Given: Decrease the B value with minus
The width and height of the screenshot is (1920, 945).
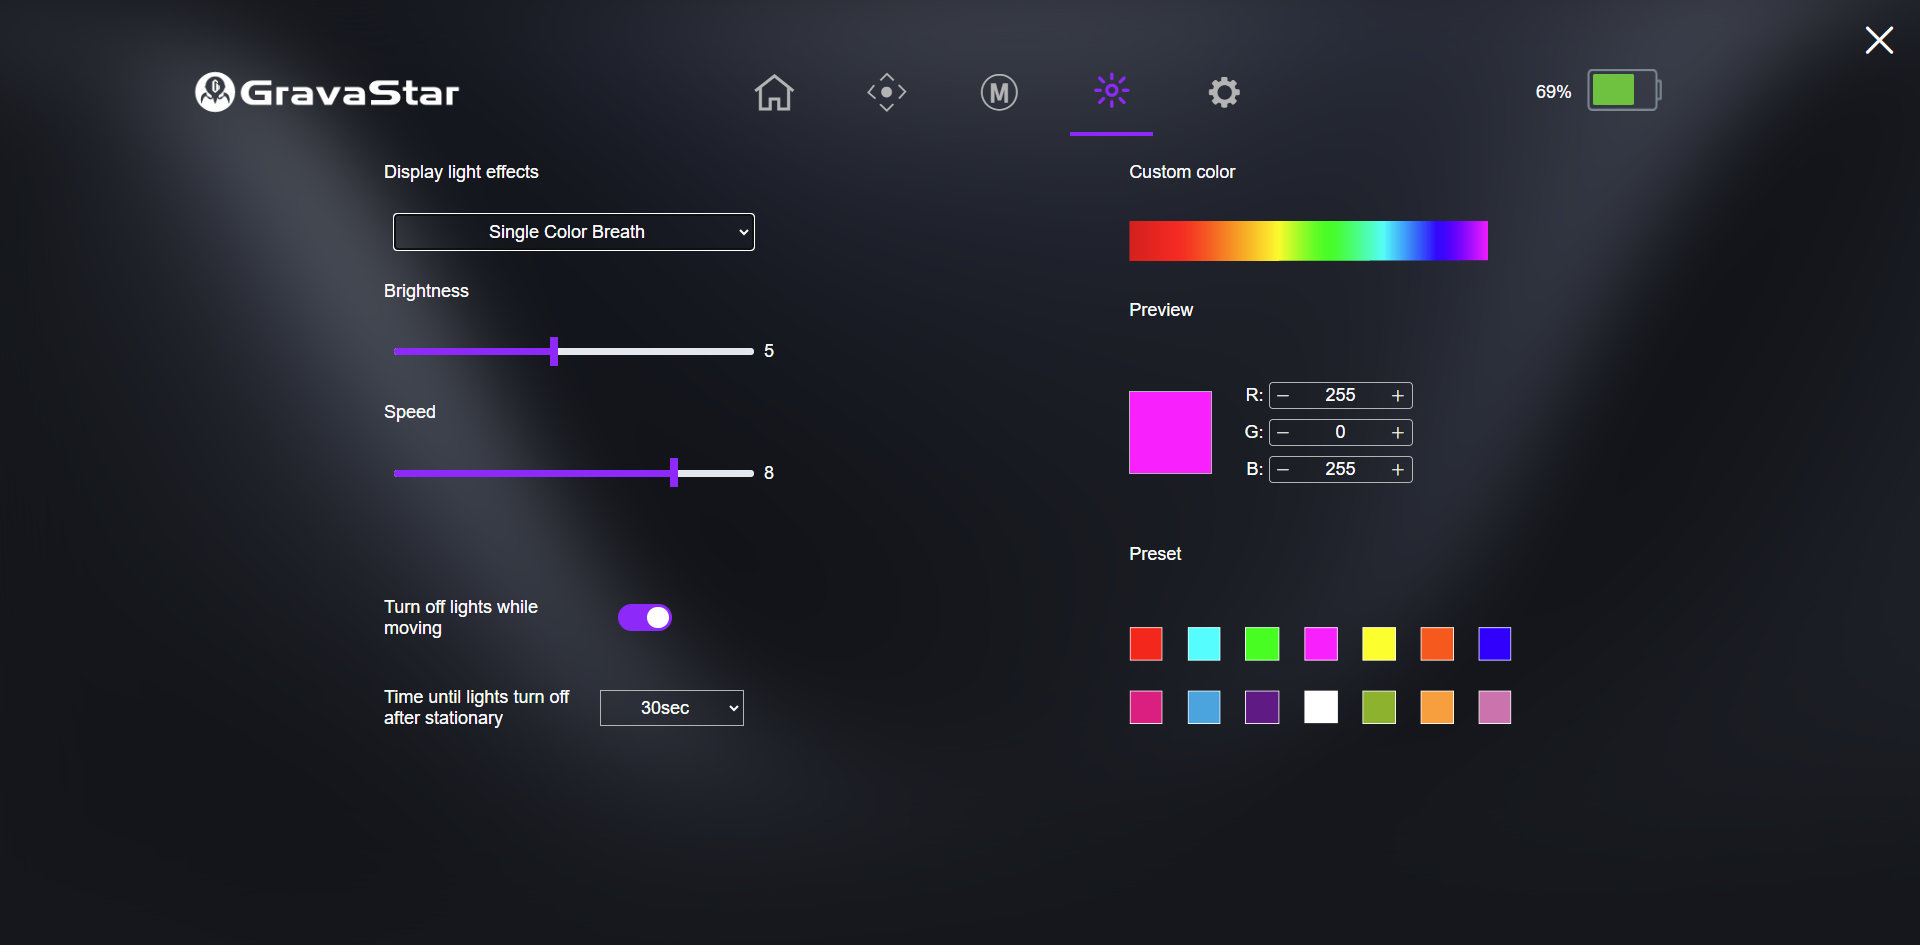Looking at the screenshot, I should pos(1283,470).
